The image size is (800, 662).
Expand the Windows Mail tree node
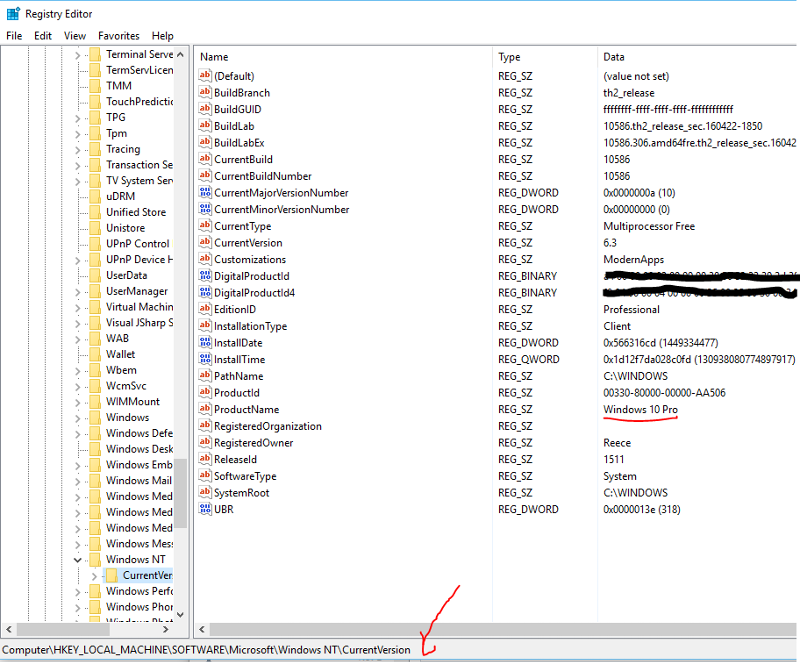tap(78, 481)
